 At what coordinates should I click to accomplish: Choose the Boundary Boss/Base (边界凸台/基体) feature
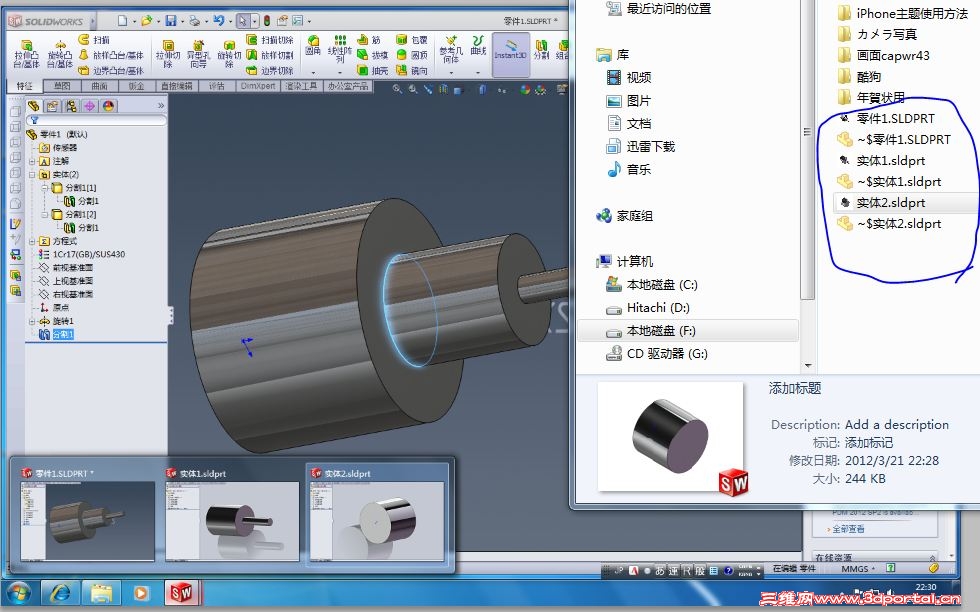tap(111, 71)
